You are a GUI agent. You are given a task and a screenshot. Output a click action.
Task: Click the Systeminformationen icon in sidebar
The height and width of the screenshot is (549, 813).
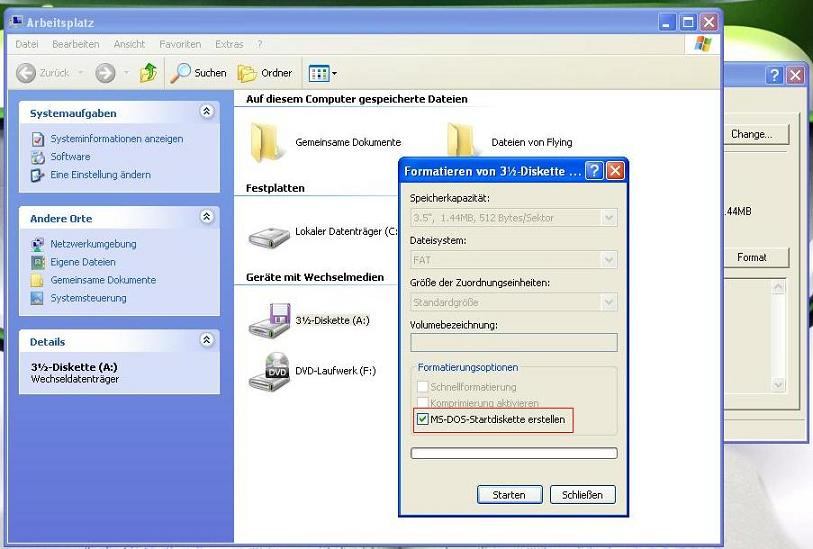tap(37, 139)
